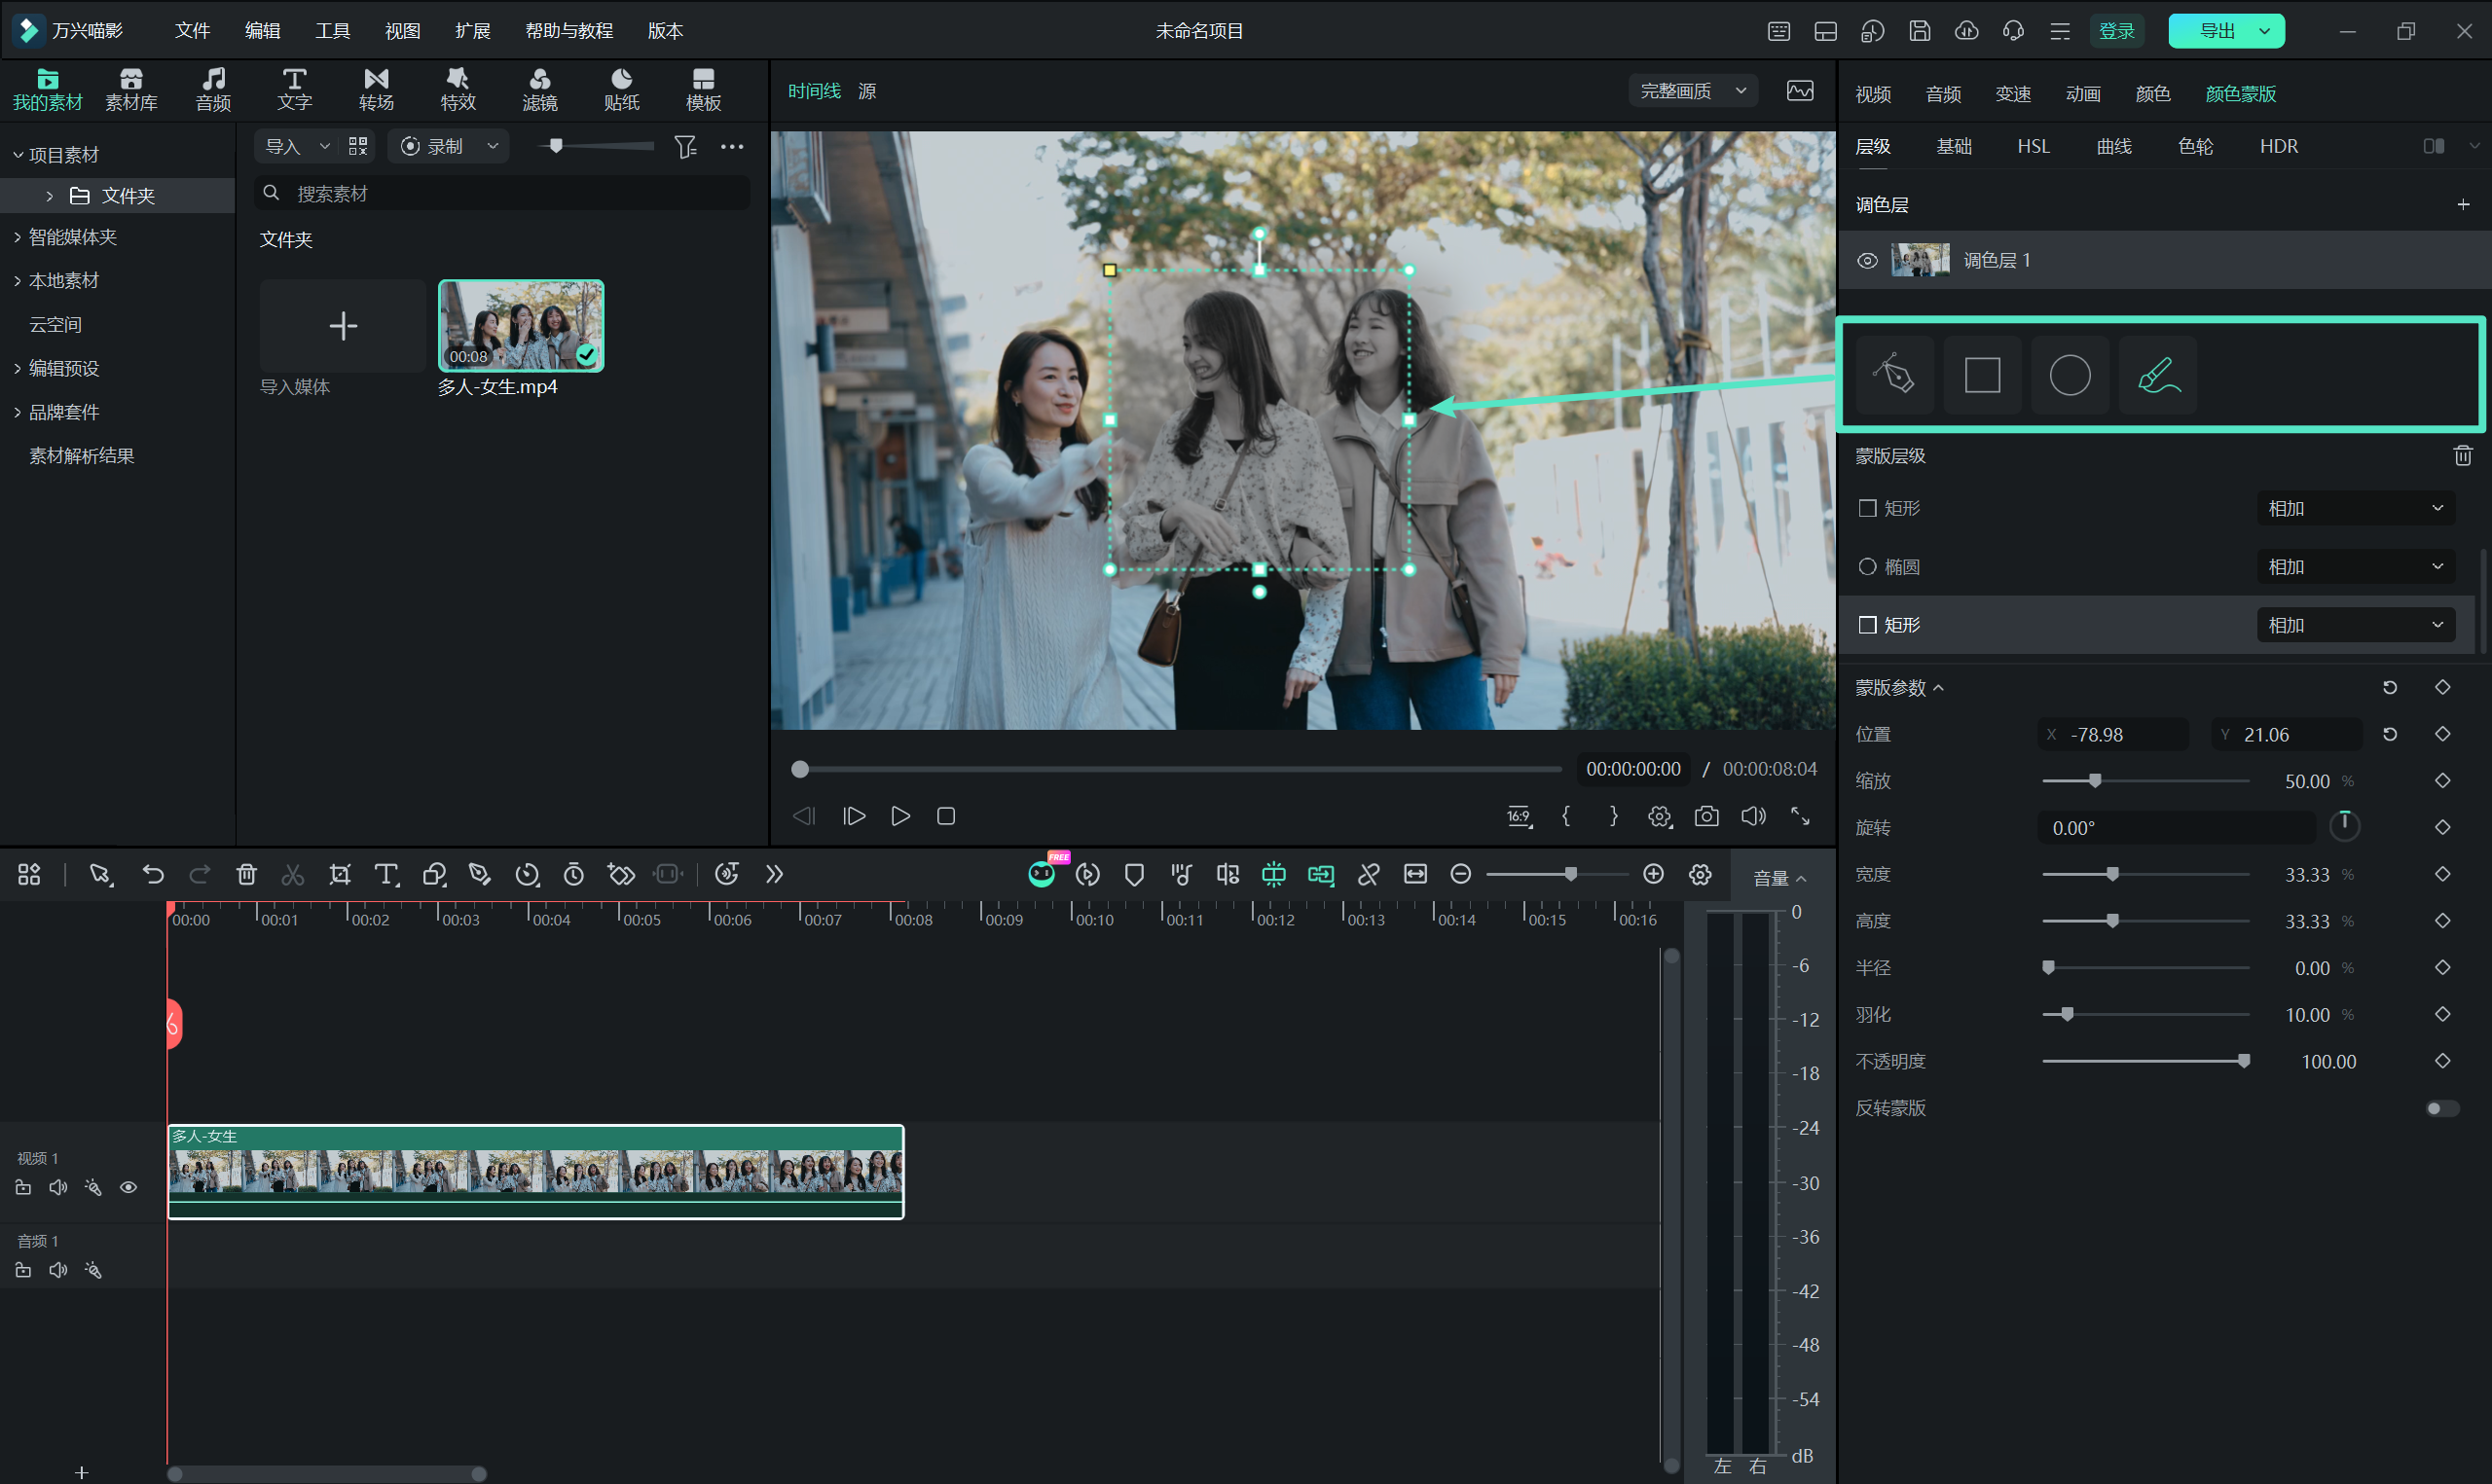Toggle visibility of the 视频 1 track

[128, 1187]
